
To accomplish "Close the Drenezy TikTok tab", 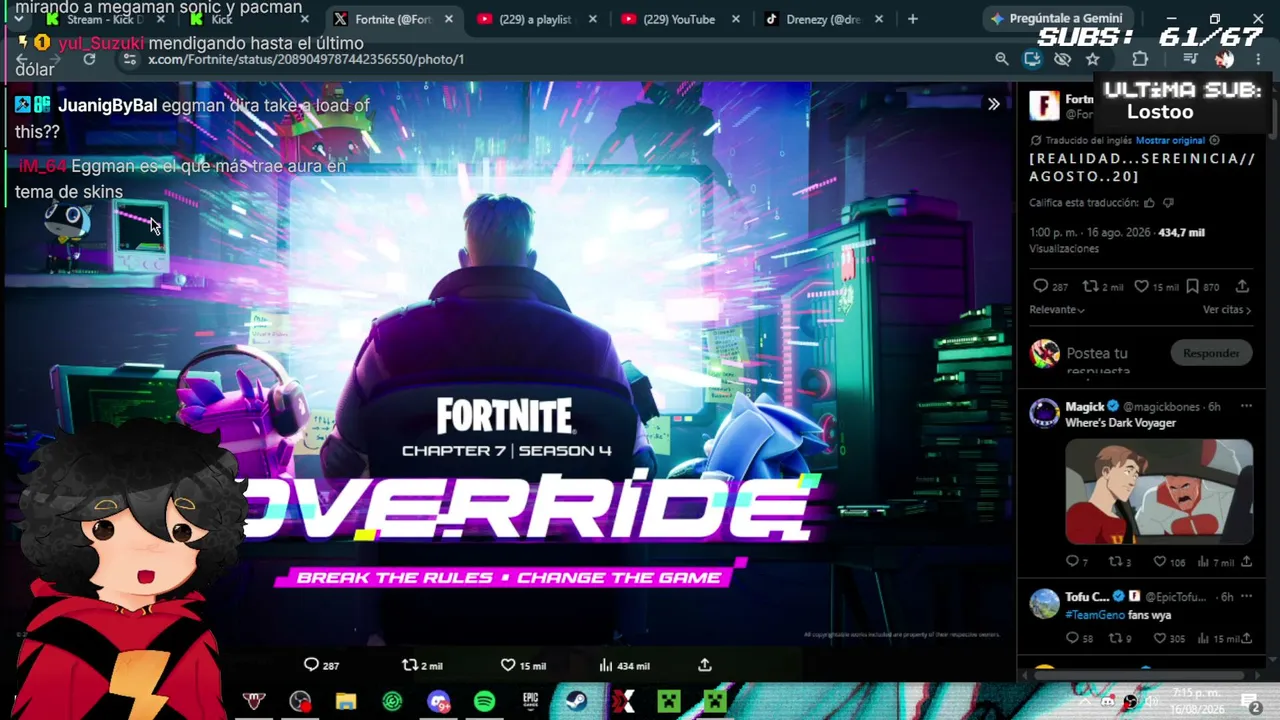I will pyautogui.click(x=880, y=19).
